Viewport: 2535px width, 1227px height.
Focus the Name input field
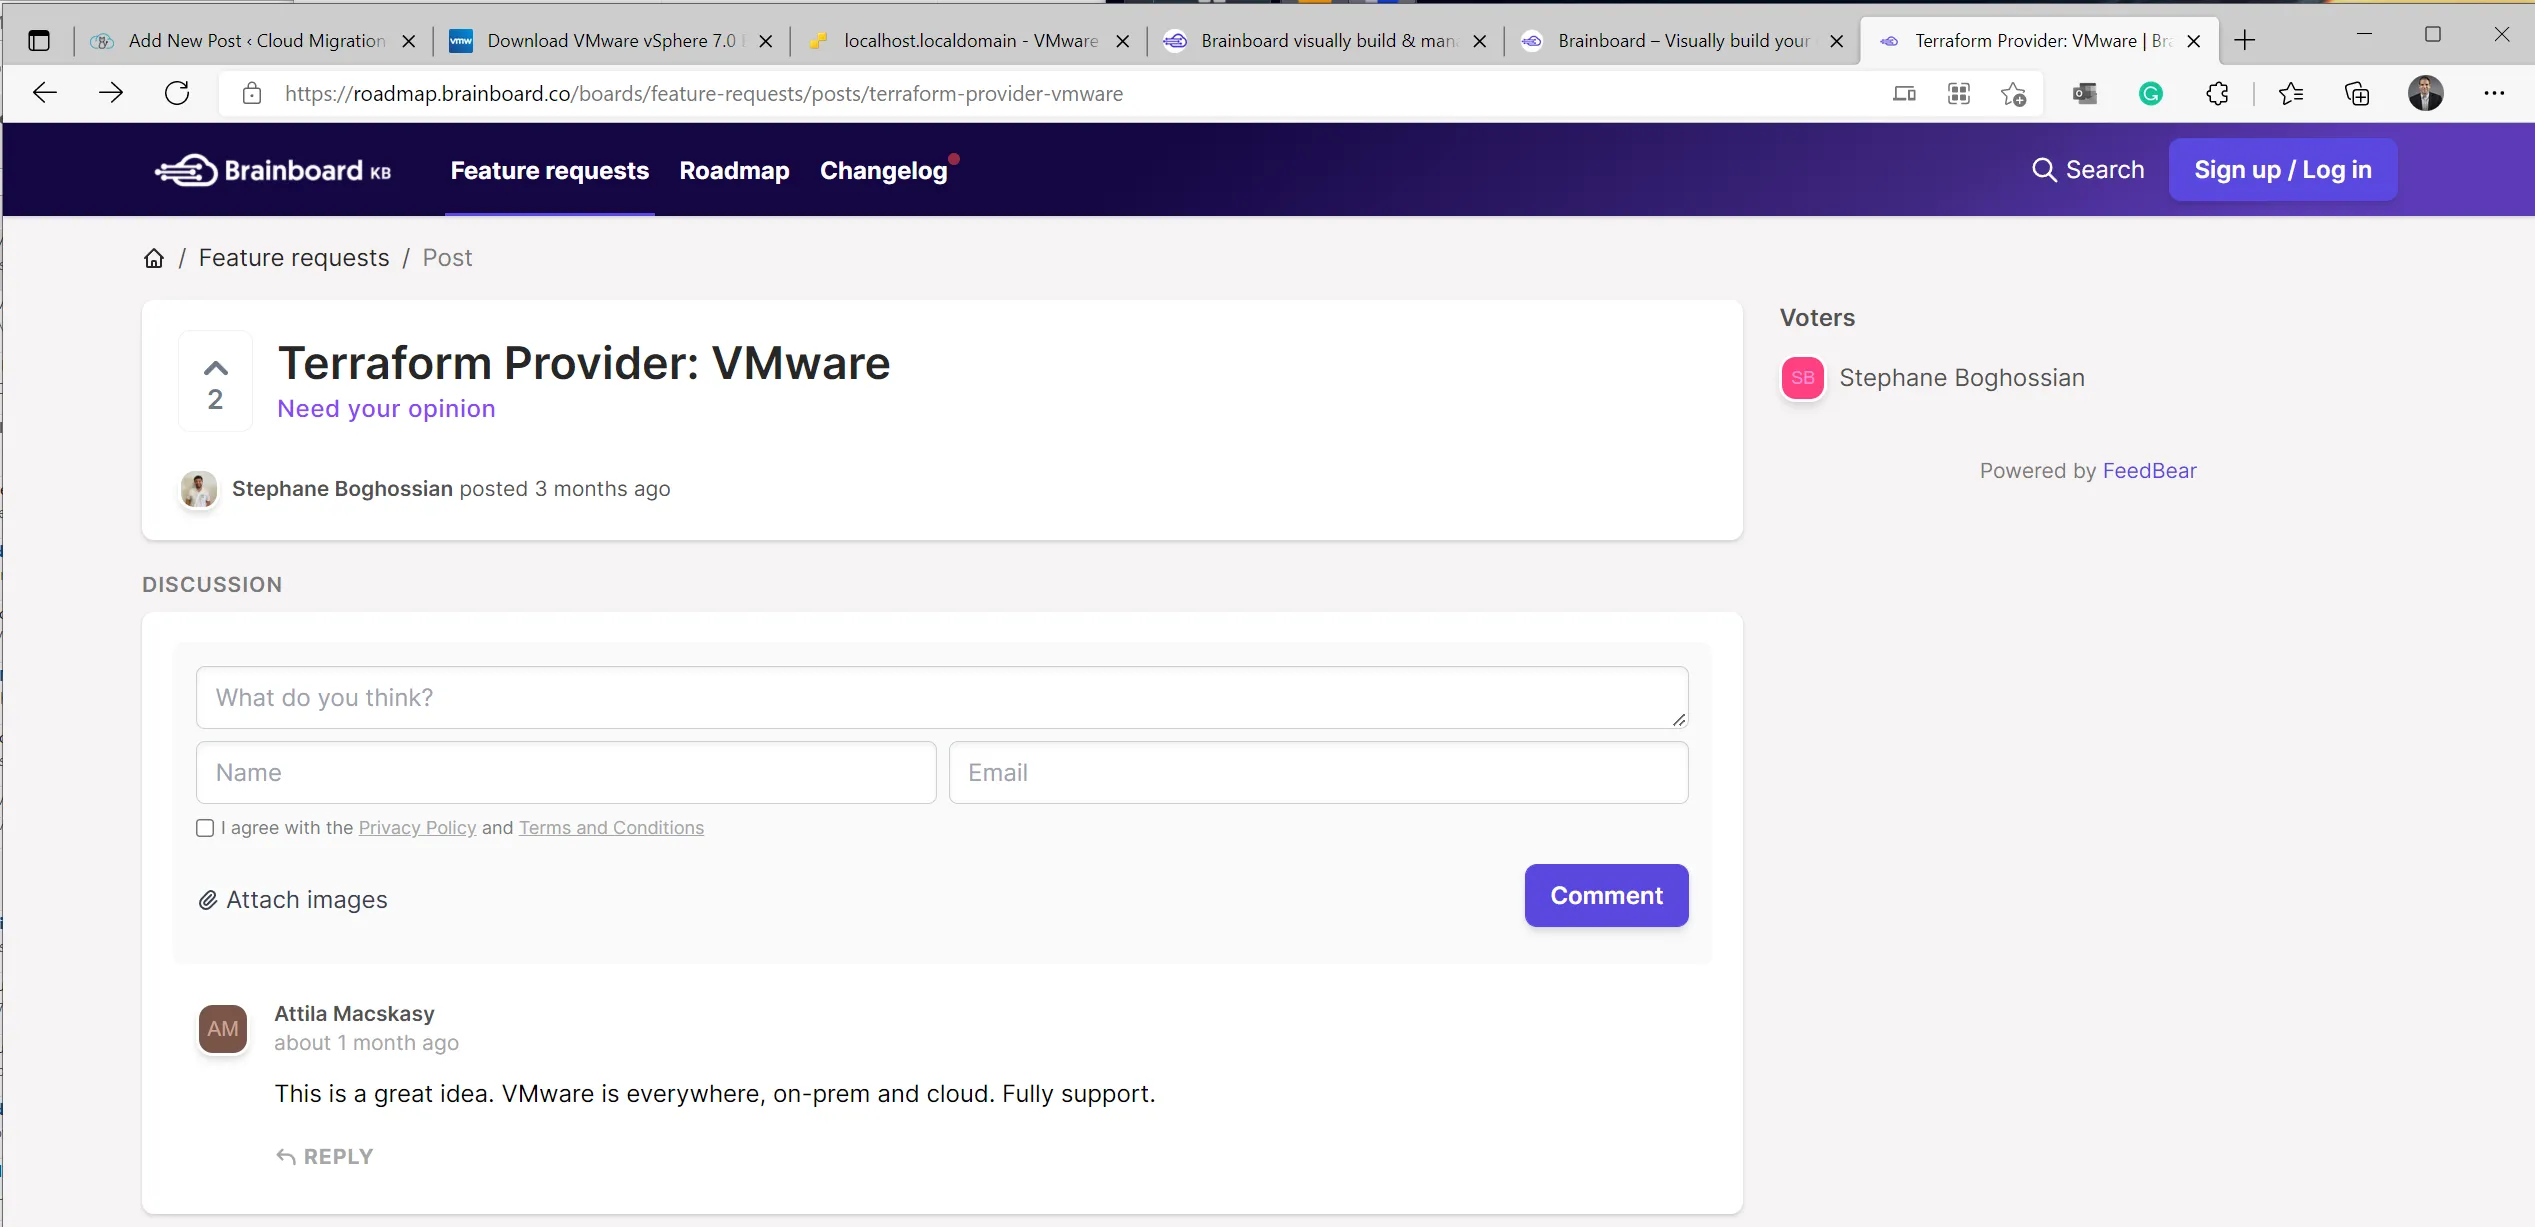click(566, 773)
